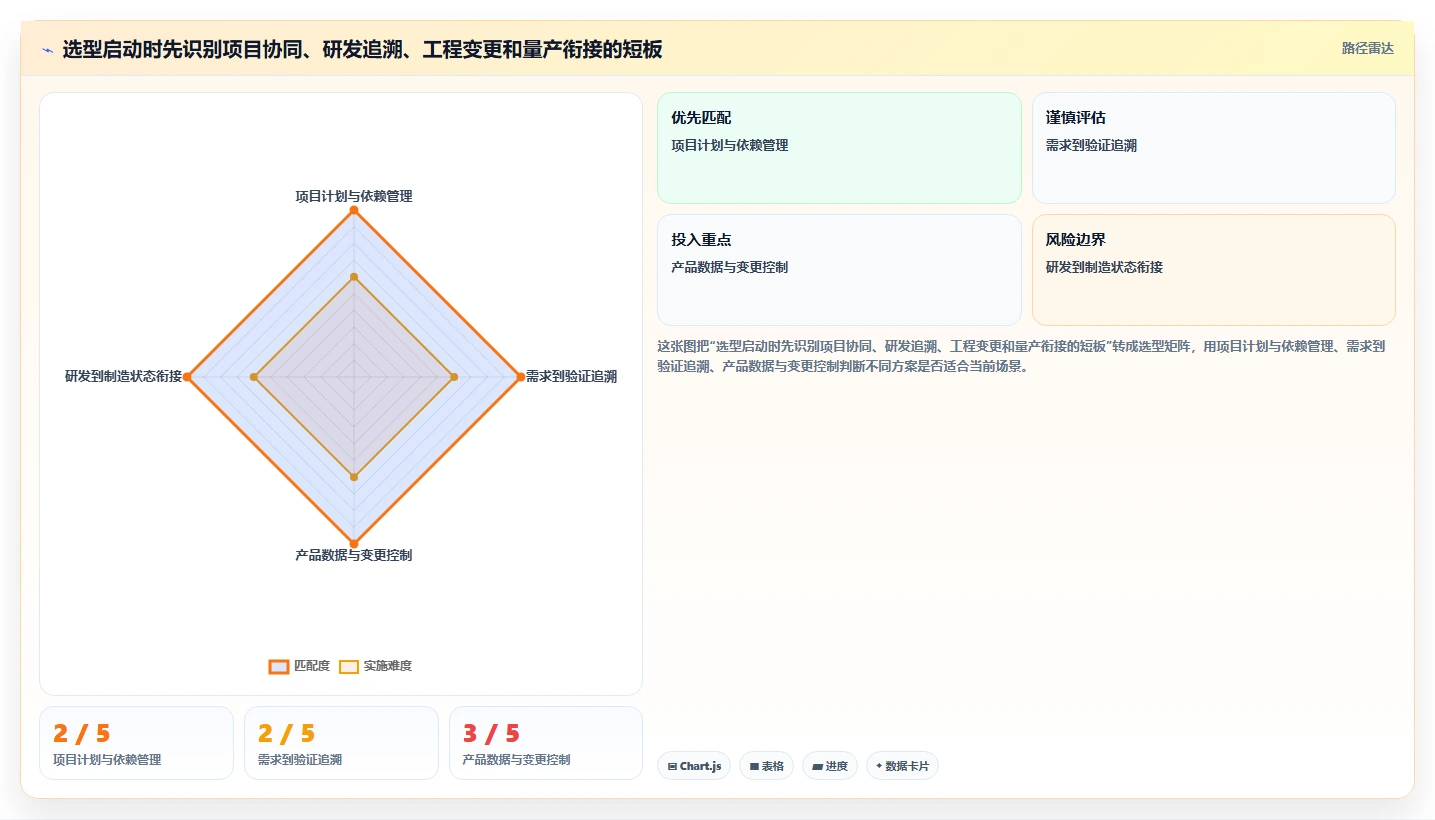Click the inner 实施难度 point on the right axis

454,377
